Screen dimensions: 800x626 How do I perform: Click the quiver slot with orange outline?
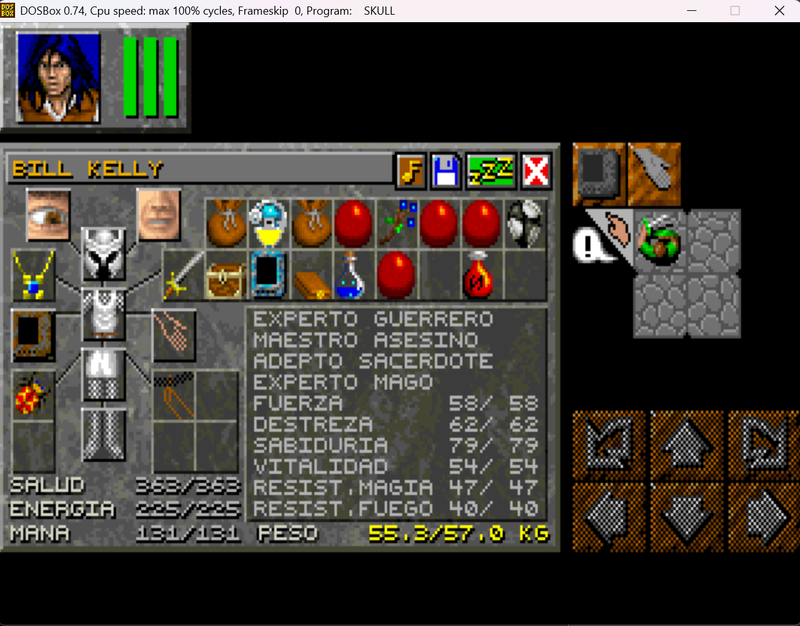tap(174, 396)
